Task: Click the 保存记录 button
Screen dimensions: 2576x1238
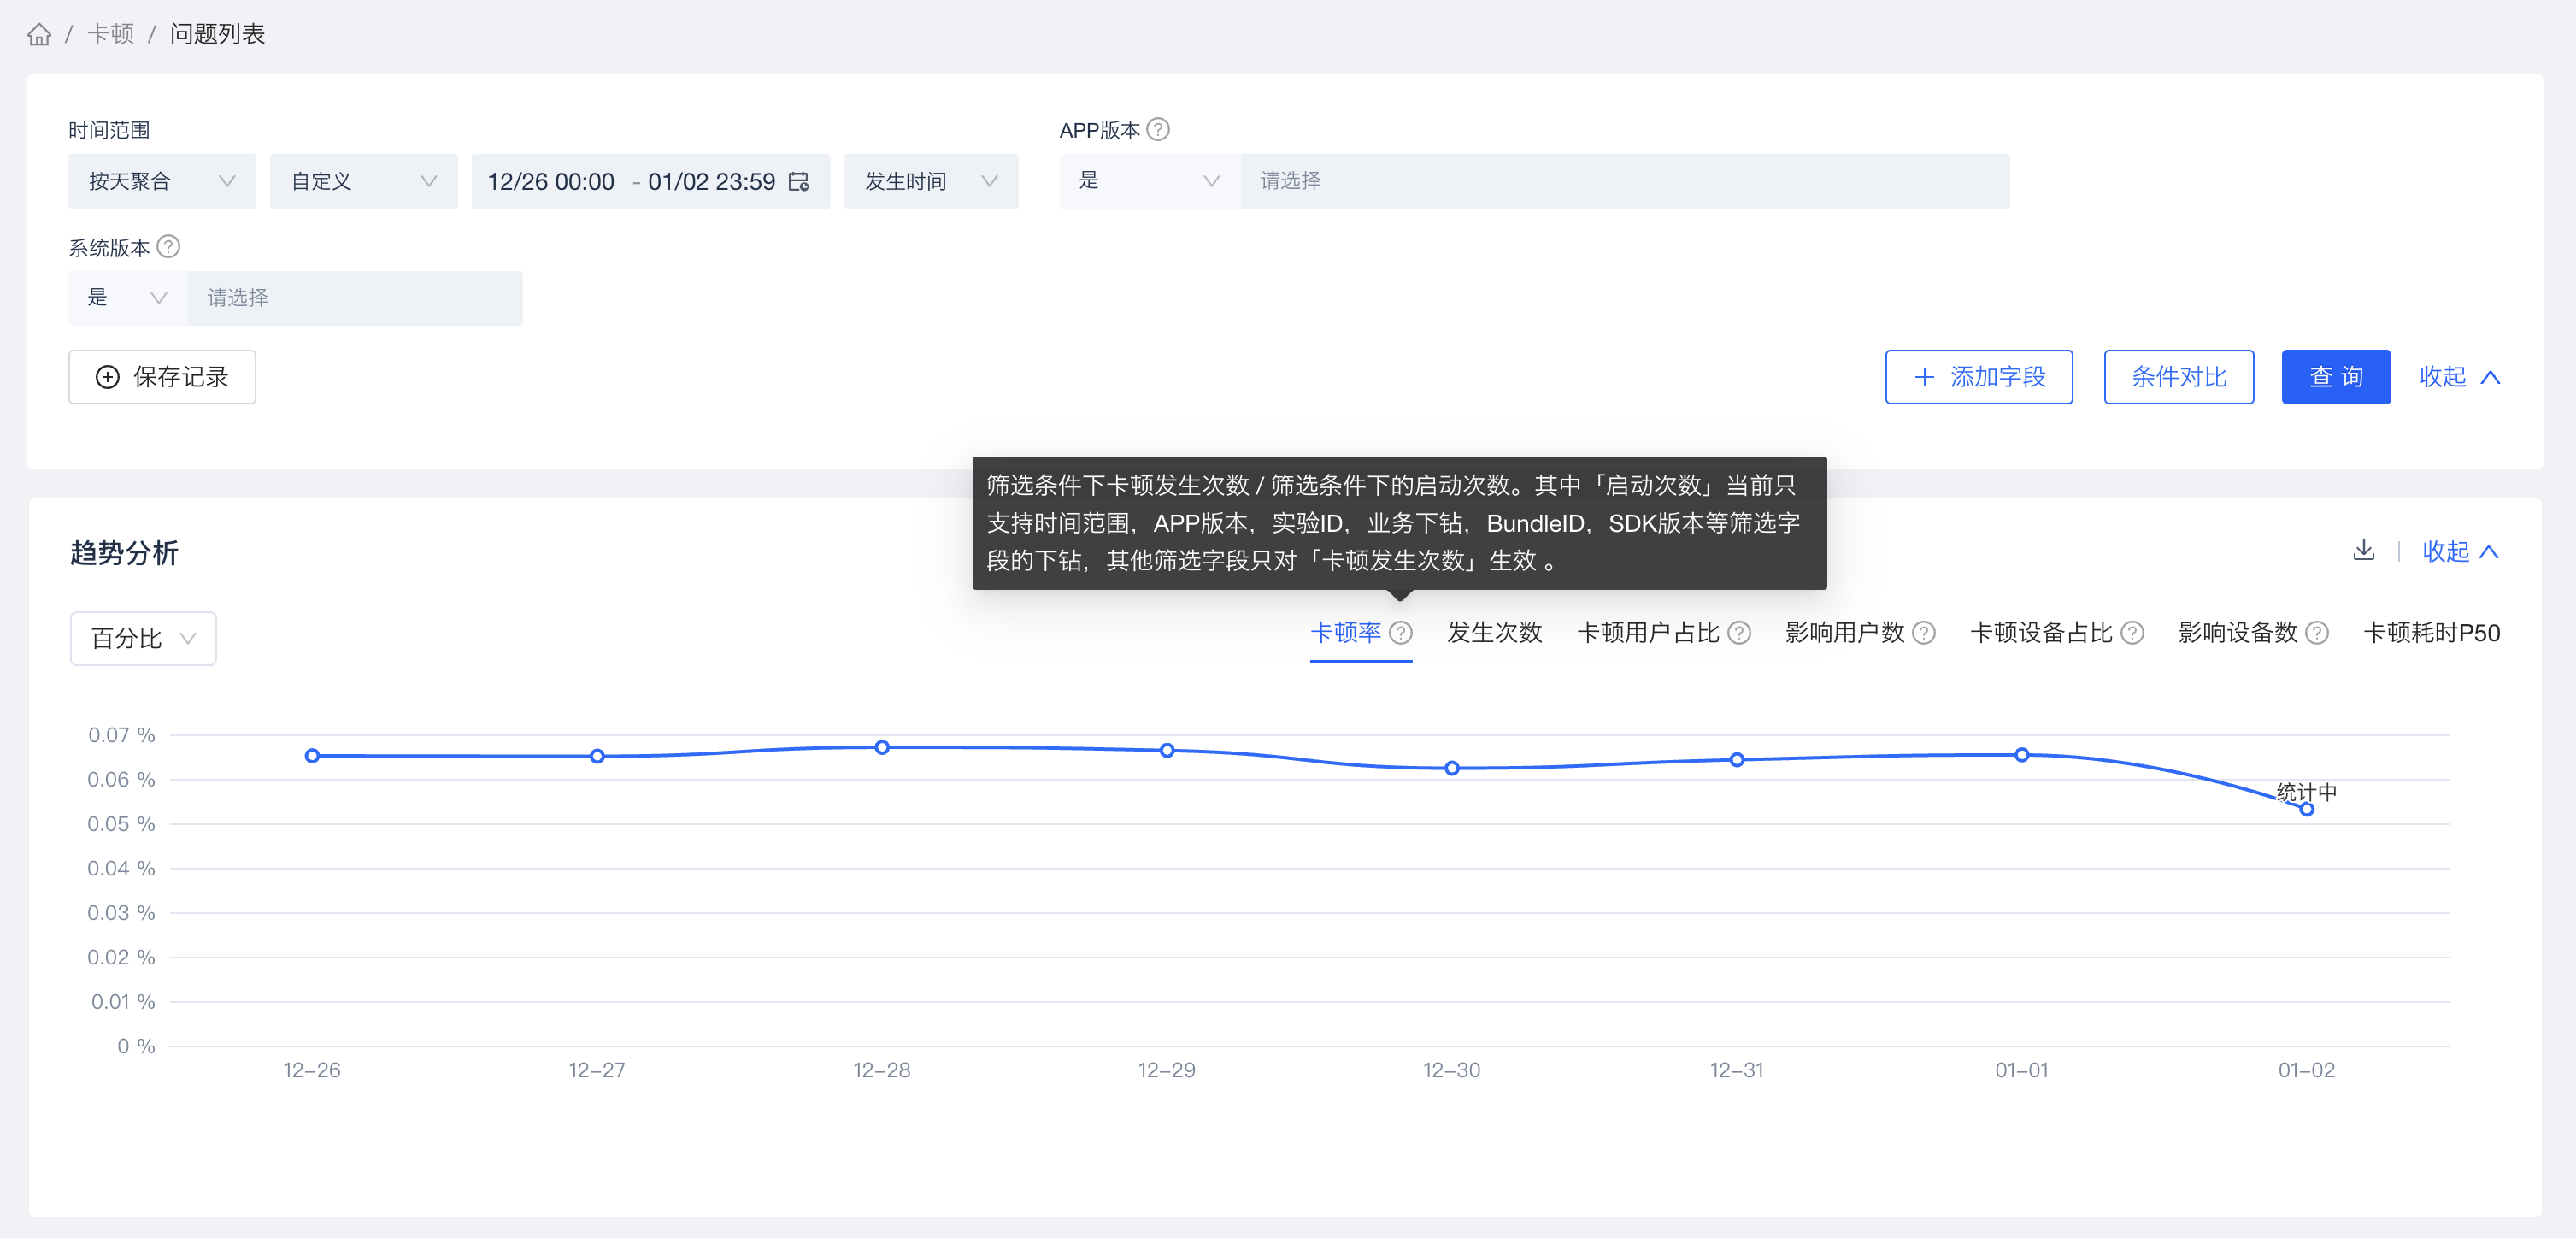Action: [x=162, y=377]
